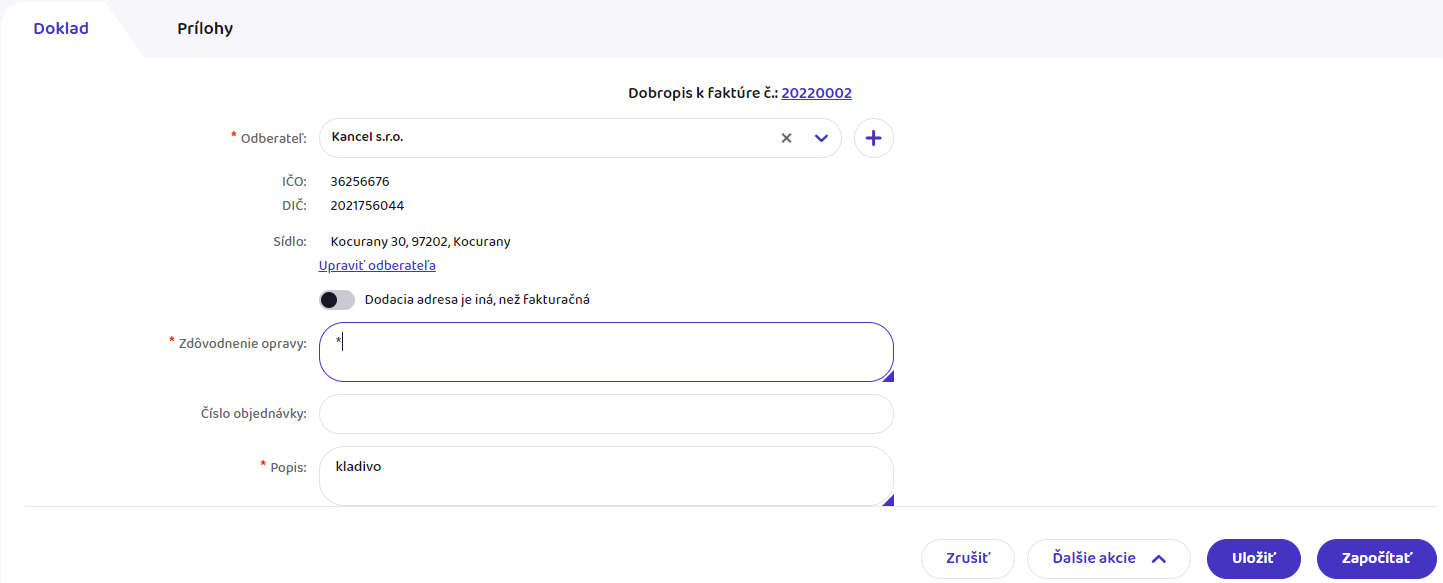Click the Sídlo address Kocurany 30

click(x=420, y=242)
